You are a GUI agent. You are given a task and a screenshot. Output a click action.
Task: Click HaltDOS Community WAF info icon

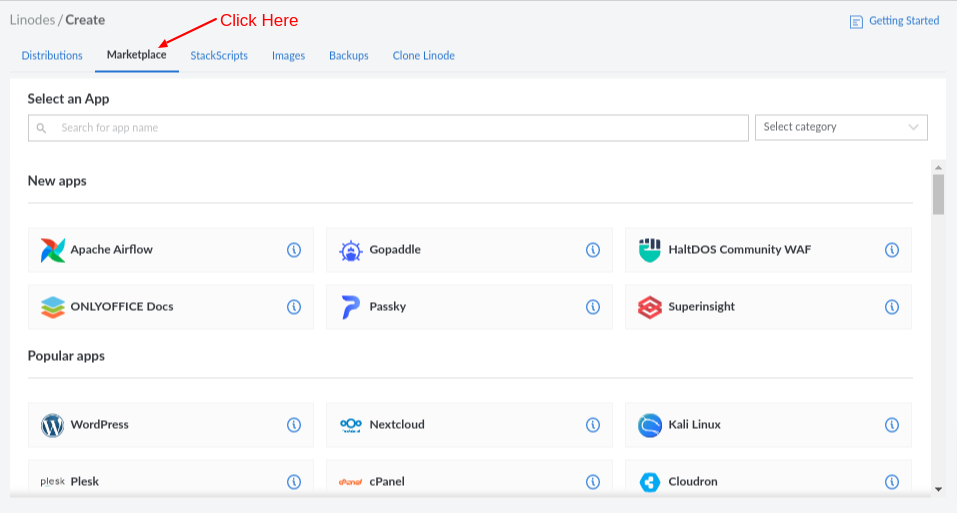(x=892, y=250)
